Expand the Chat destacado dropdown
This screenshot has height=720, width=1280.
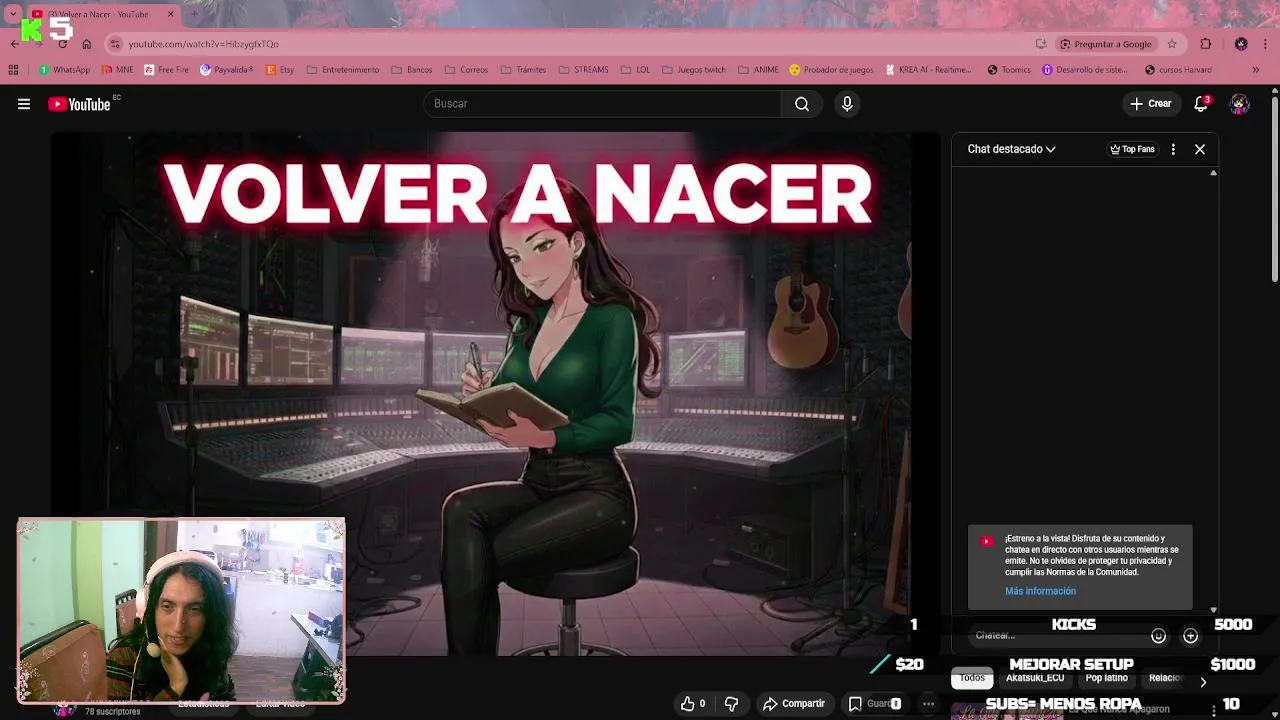click(1011, 149)
